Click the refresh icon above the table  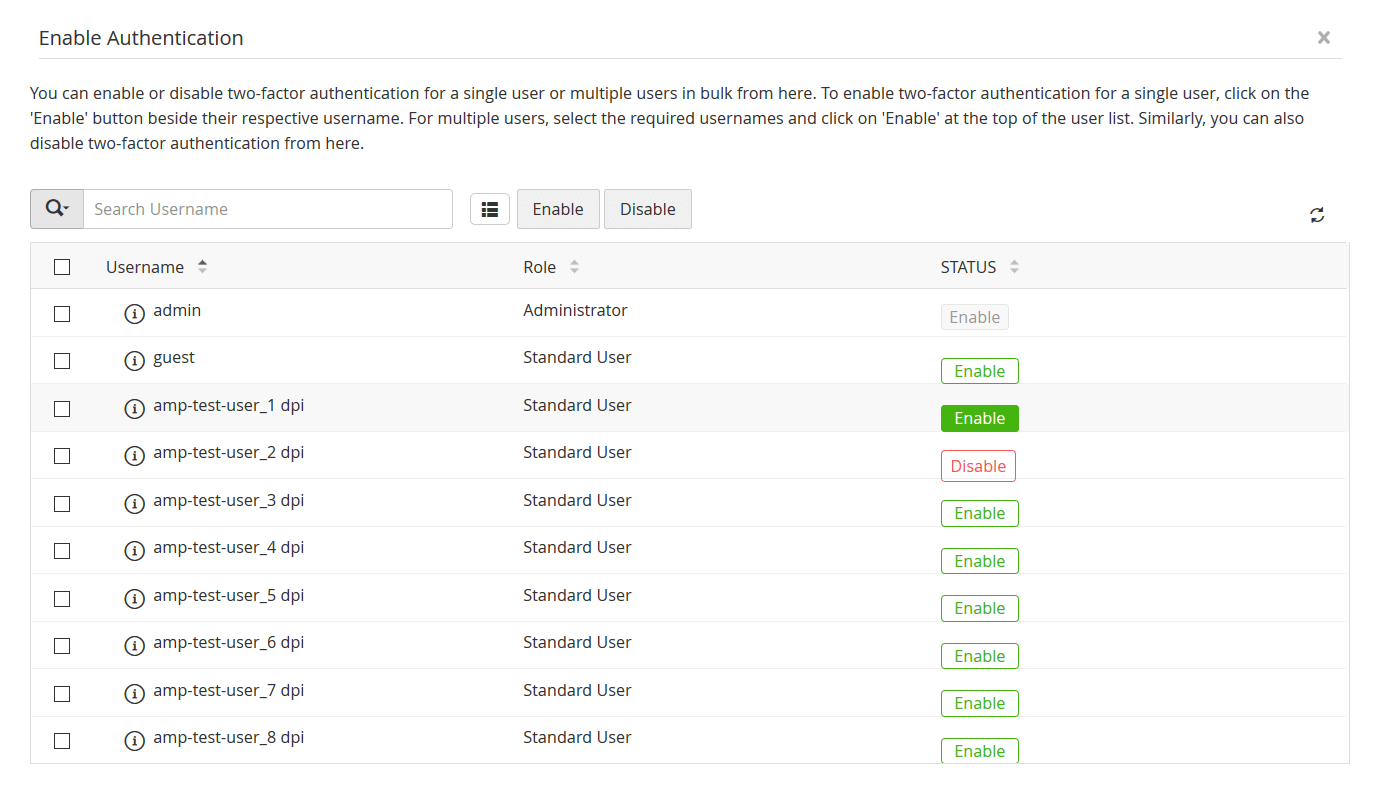click(1317, 215)
